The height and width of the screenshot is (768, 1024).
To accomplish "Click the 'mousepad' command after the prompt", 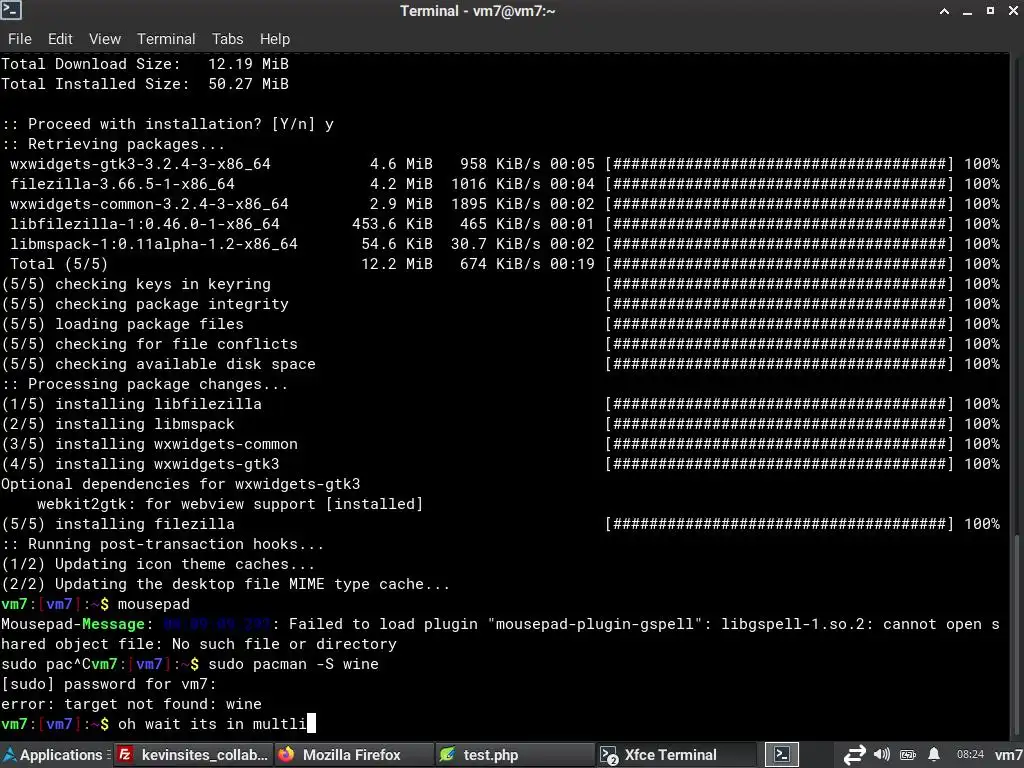I will (153, 604).
